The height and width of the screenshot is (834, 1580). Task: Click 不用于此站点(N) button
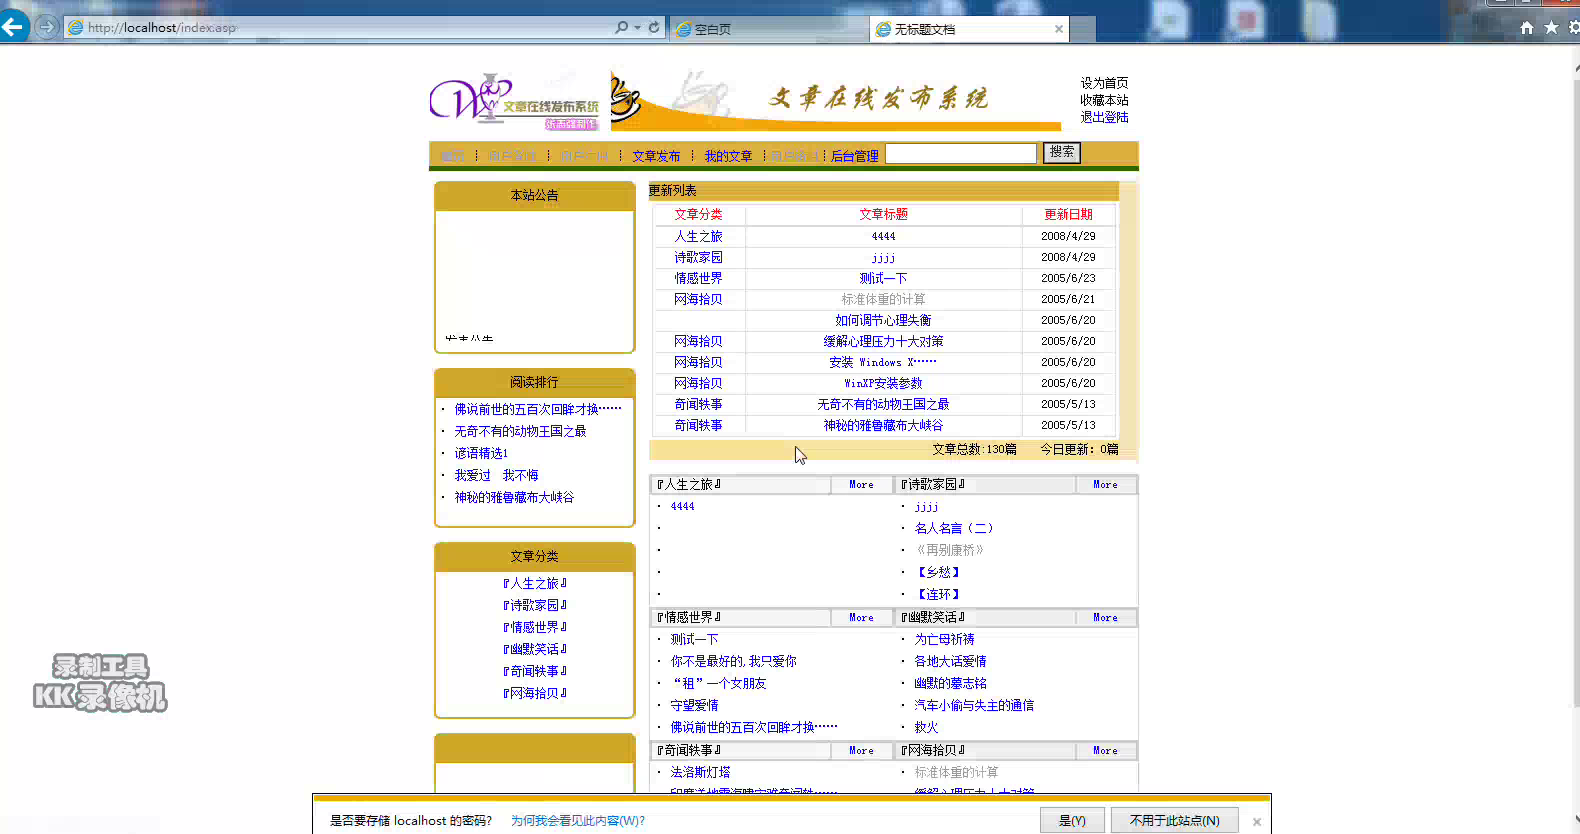(1175, 820)
